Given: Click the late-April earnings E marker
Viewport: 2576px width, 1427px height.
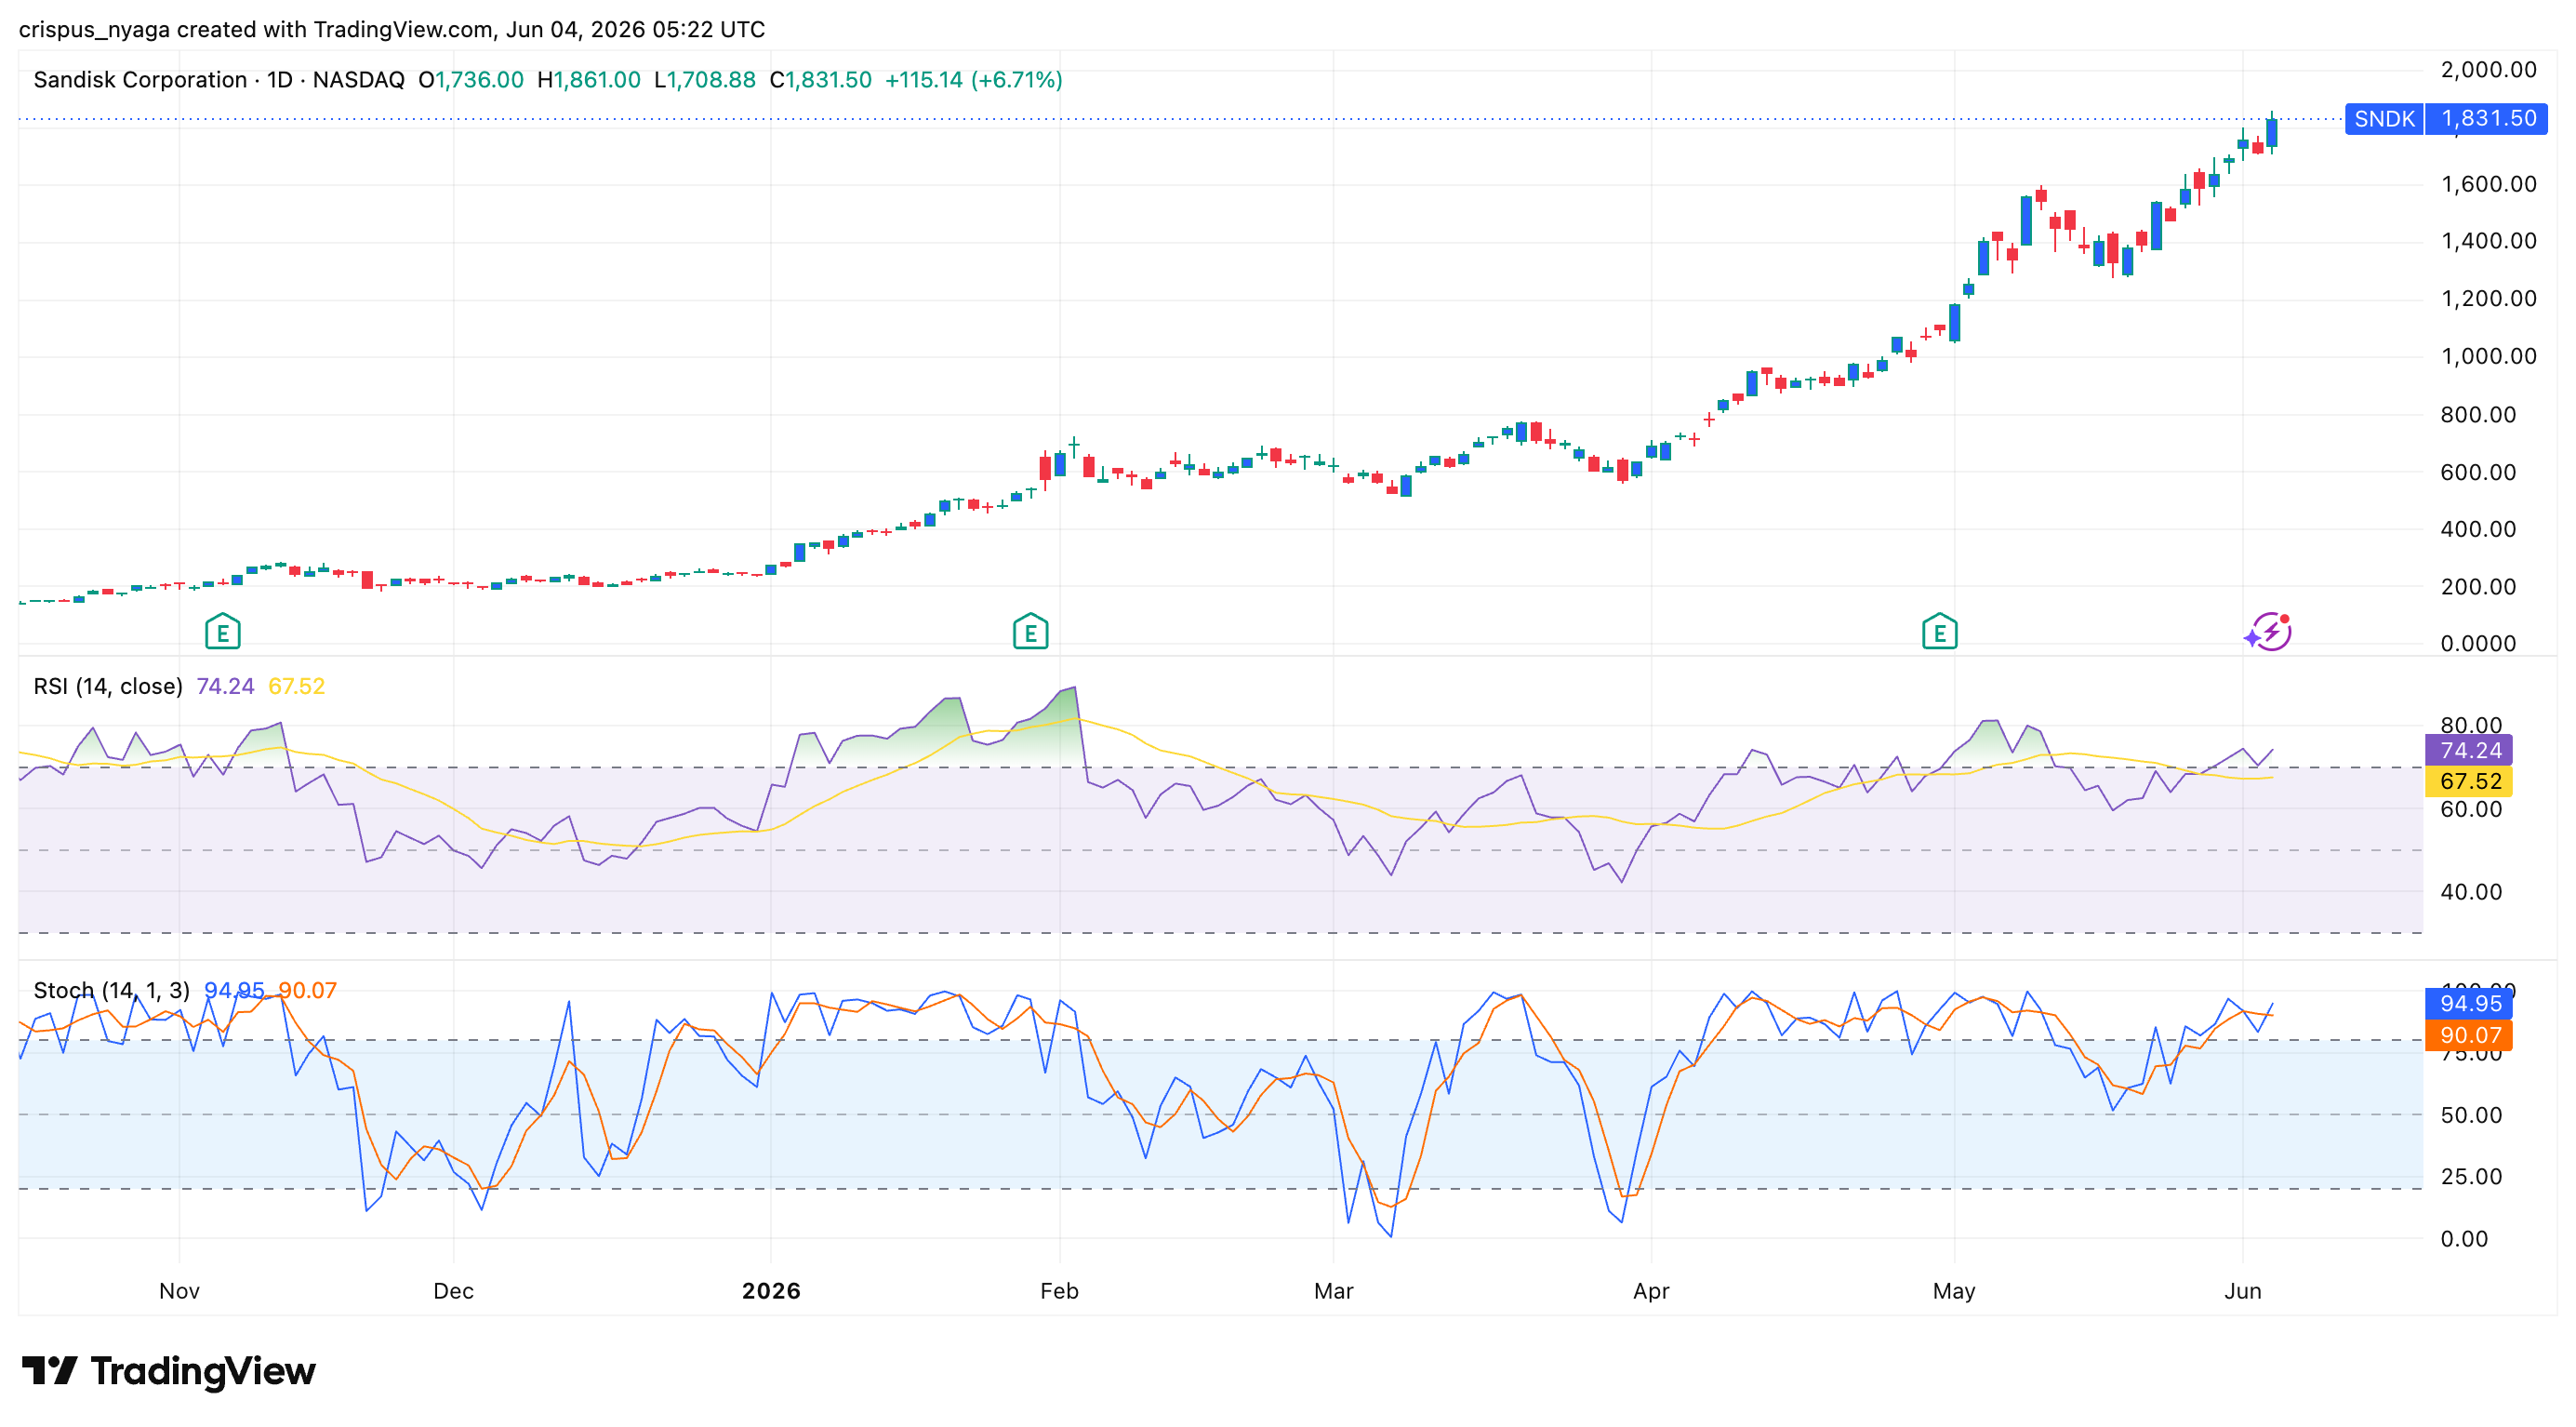Looking at the screenshot, I should point(1939,632).
